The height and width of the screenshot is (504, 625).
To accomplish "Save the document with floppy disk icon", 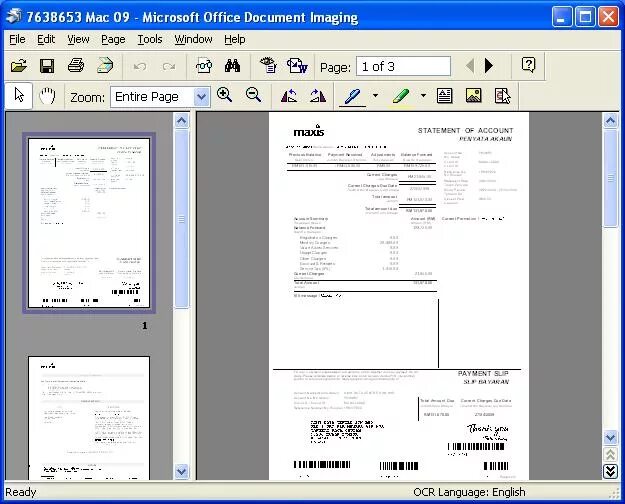I will tap(47, 66).
